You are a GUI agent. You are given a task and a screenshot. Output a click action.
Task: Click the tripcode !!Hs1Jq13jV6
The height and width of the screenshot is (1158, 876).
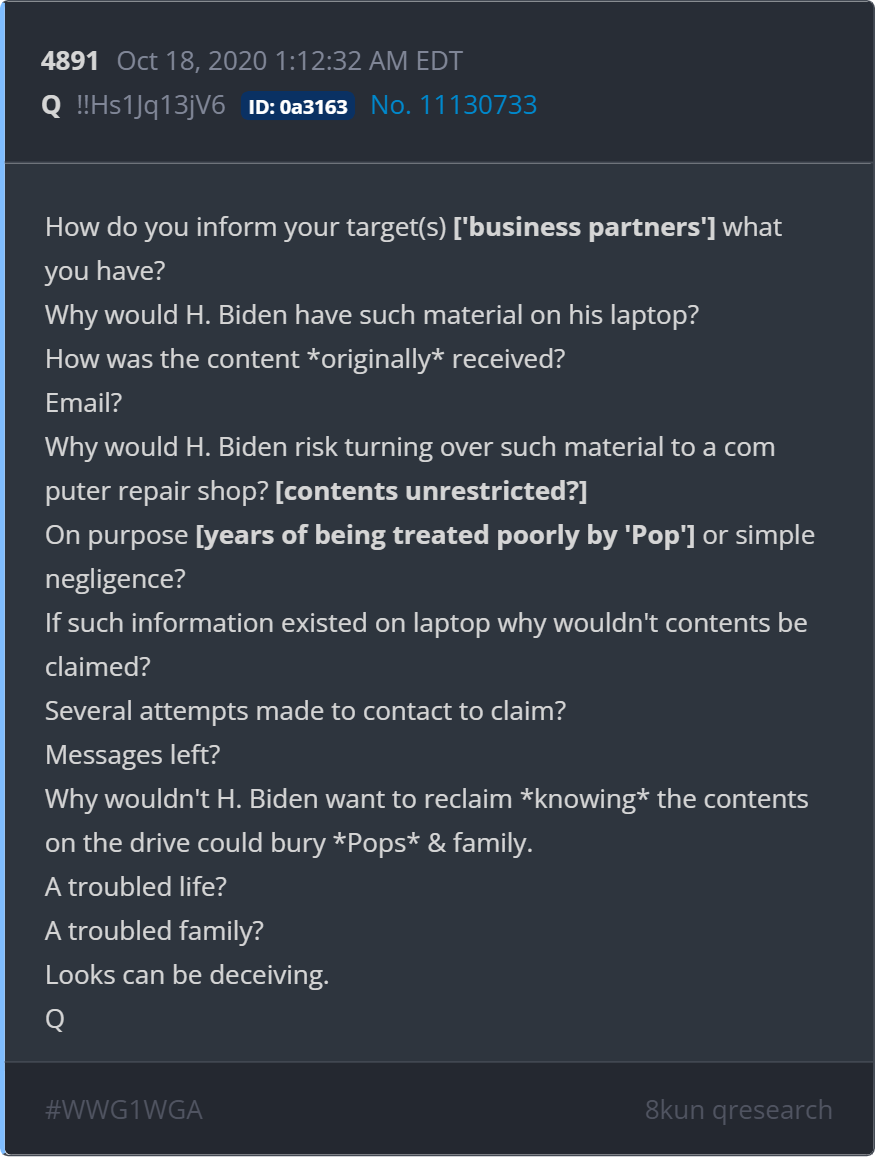click(151, 105)
